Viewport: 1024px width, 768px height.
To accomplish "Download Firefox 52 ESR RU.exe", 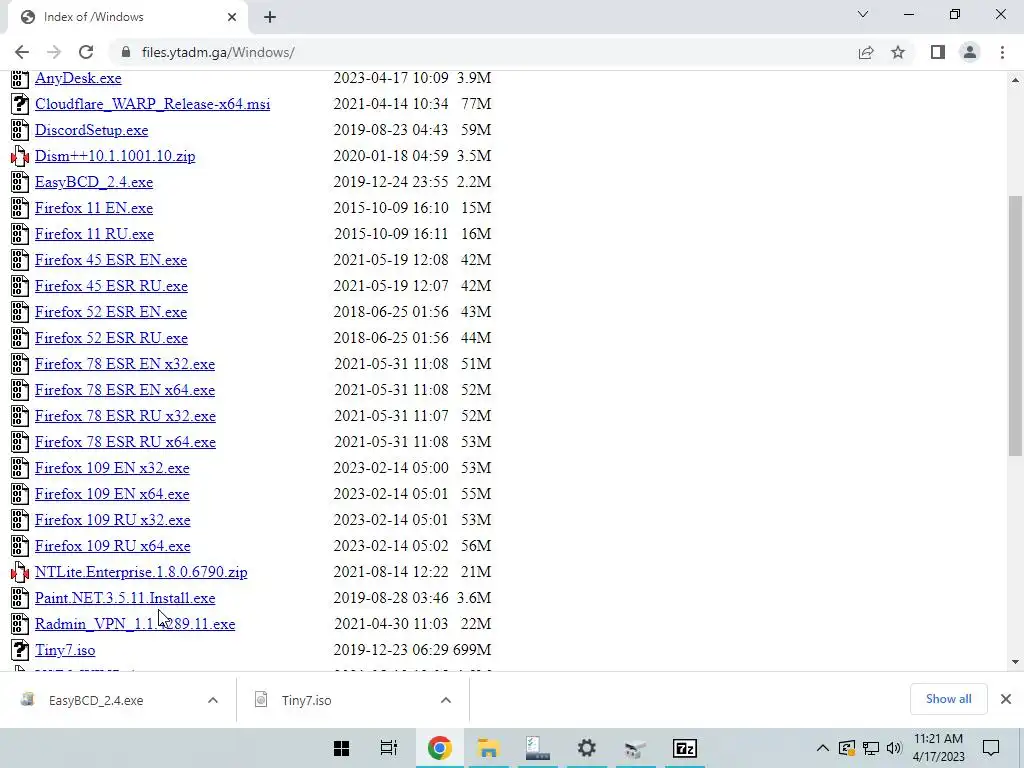I will coord(111,338).
